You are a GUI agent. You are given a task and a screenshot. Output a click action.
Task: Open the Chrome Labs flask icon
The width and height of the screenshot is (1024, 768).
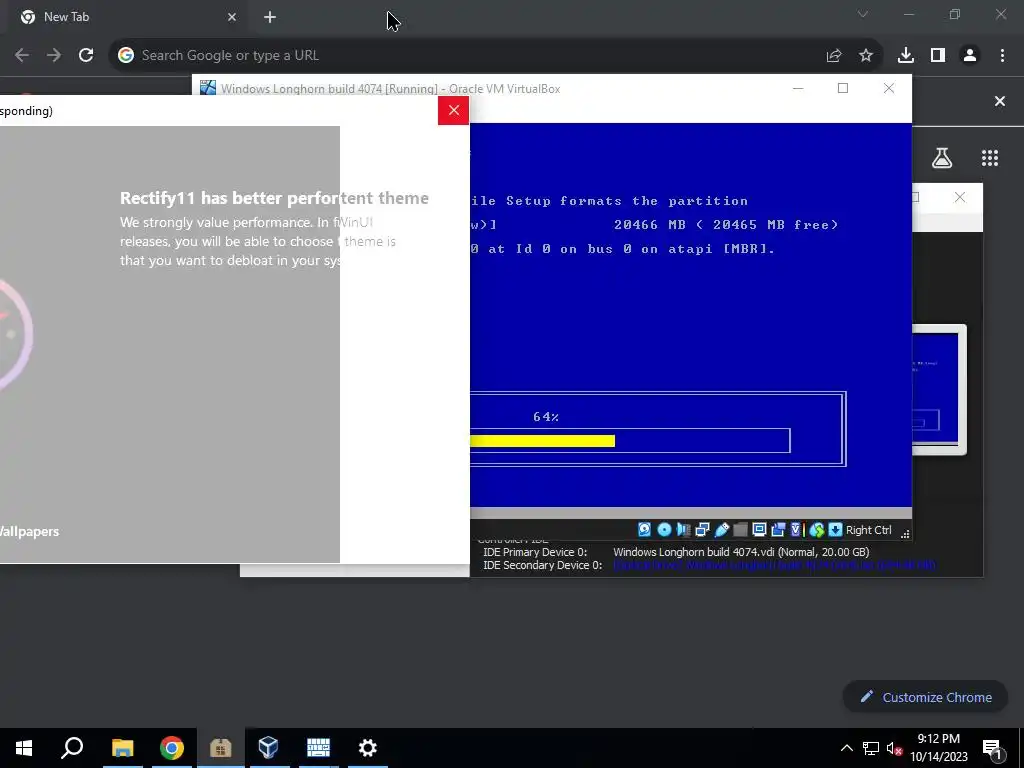coord(942,157)
